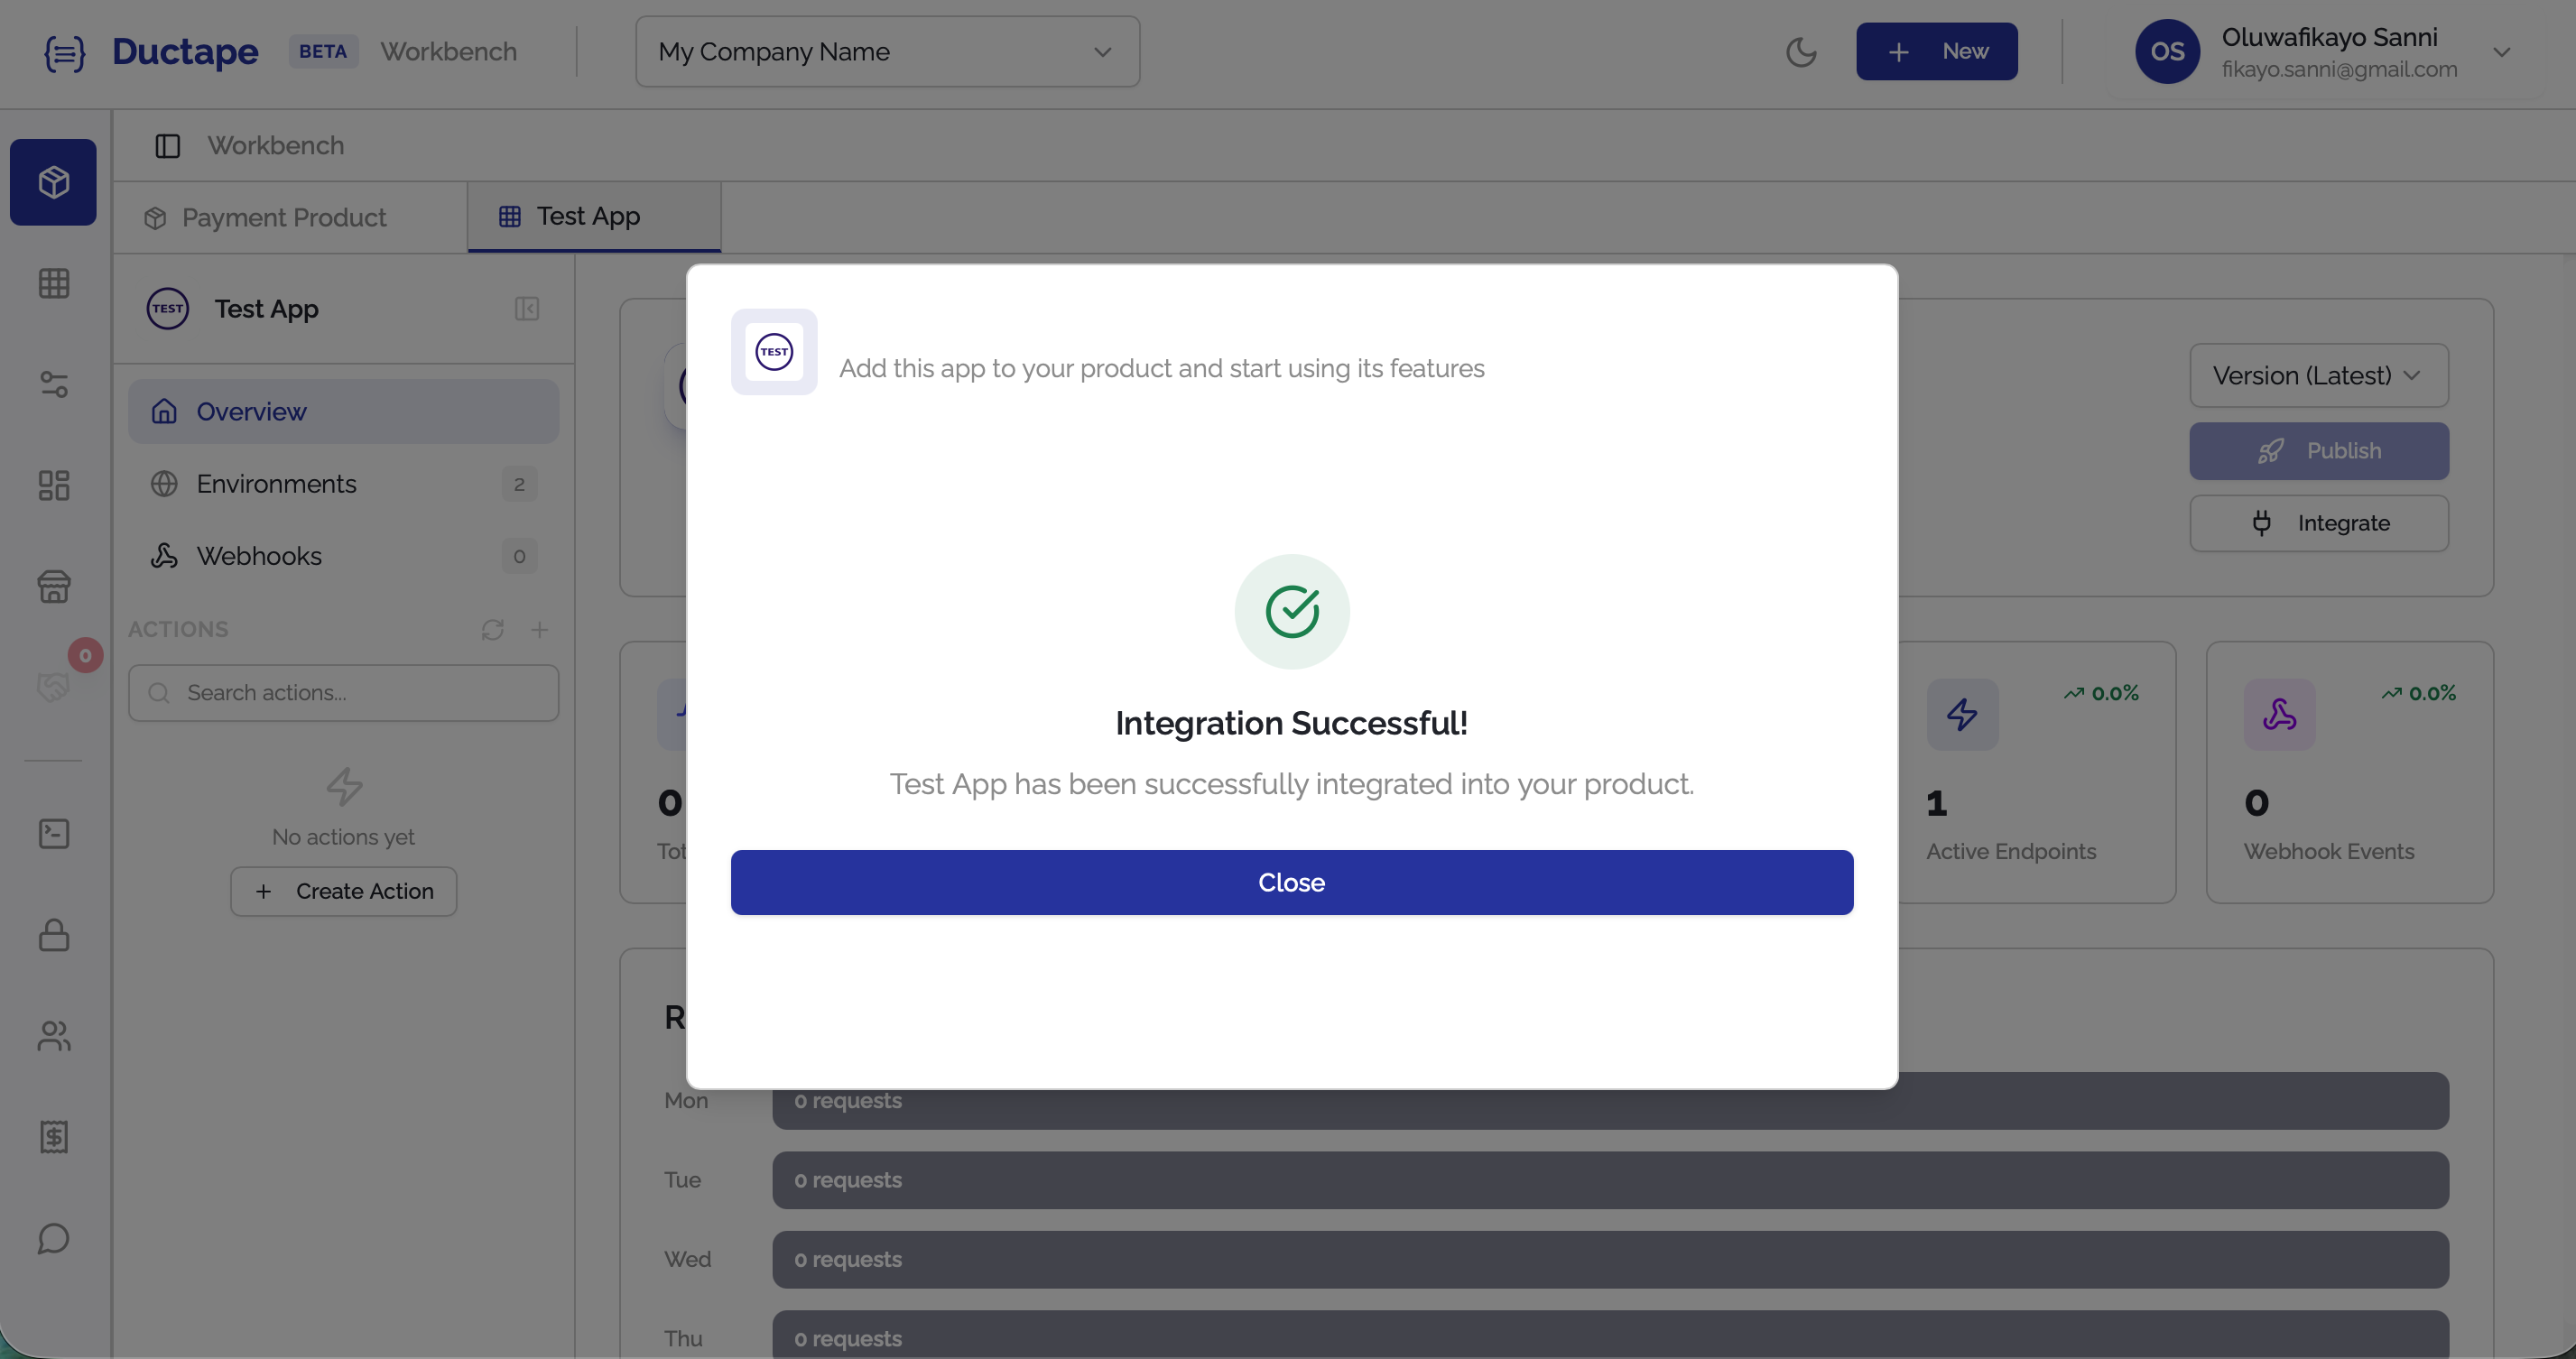This screenshot has height=1359, width=2576.
Task: Open the grid apps sidebar icon
Action: [53, 283]
